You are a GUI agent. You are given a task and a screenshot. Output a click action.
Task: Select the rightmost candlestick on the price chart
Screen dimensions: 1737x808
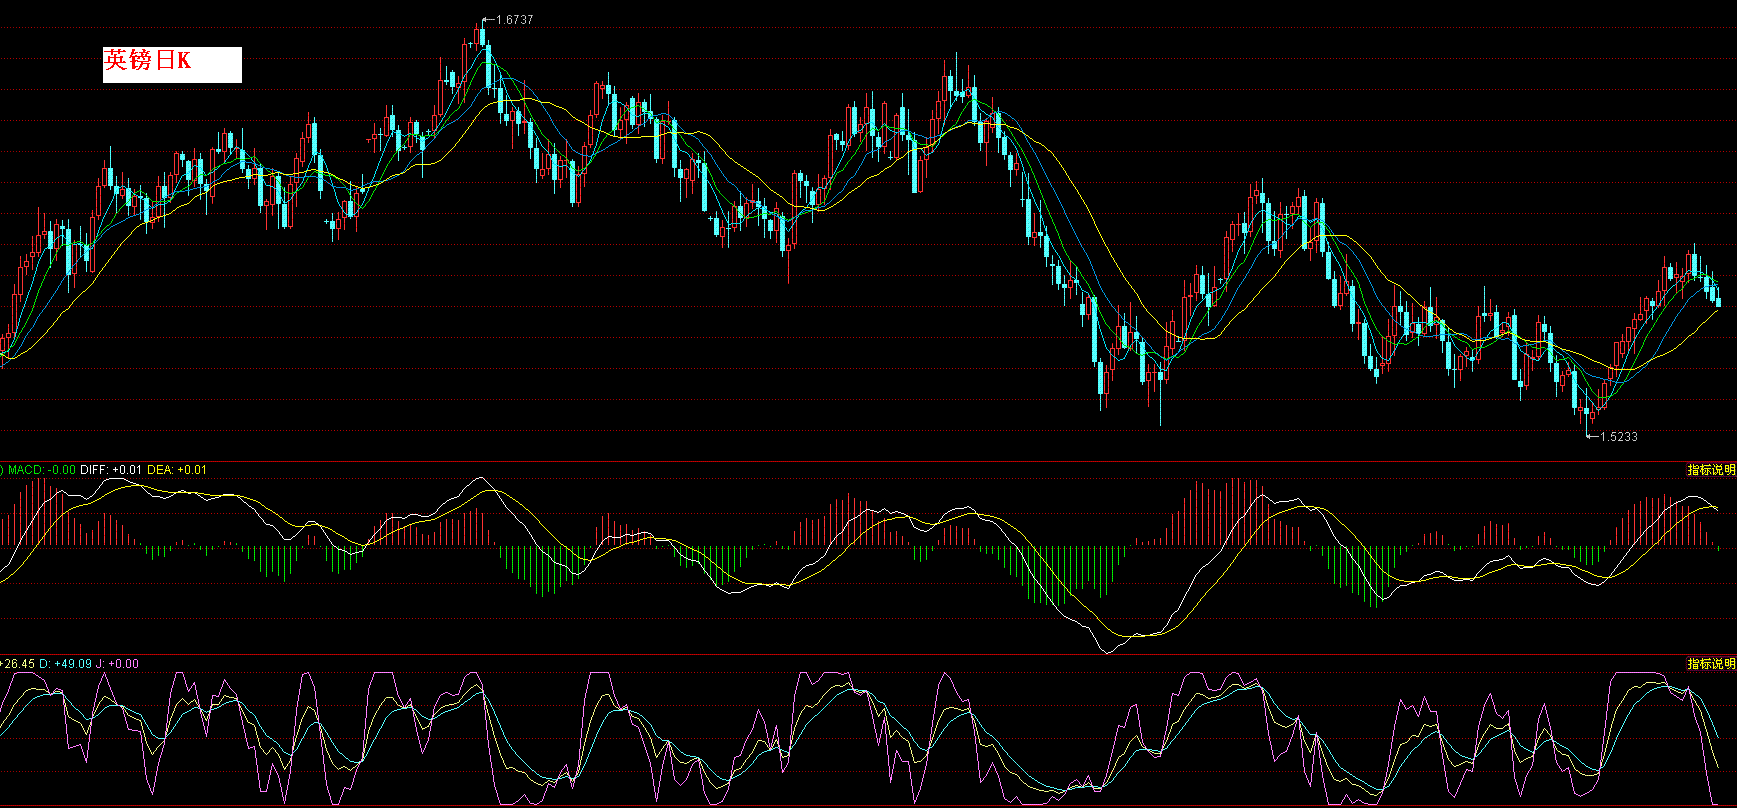click(1718, 297)
